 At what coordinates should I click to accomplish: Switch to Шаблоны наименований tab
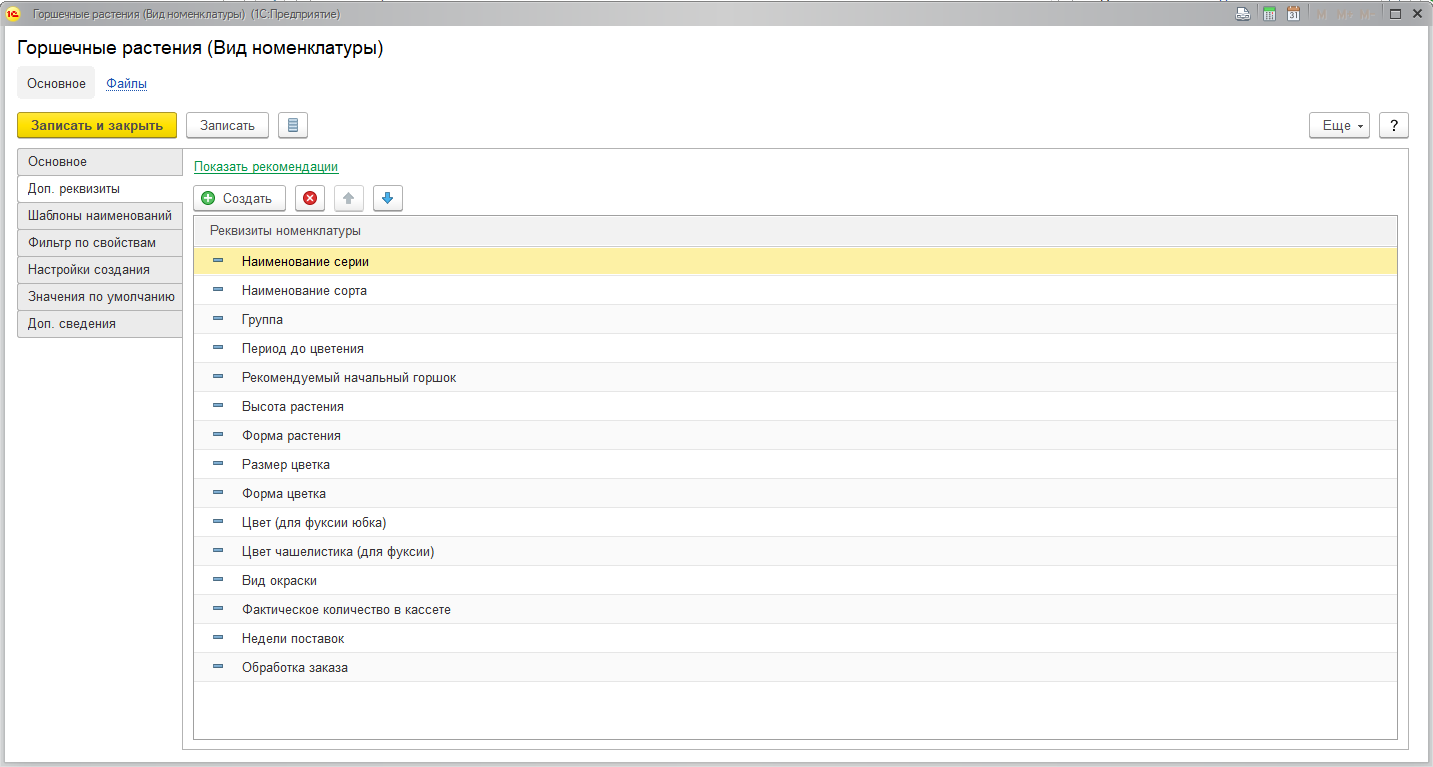[100, 216]
